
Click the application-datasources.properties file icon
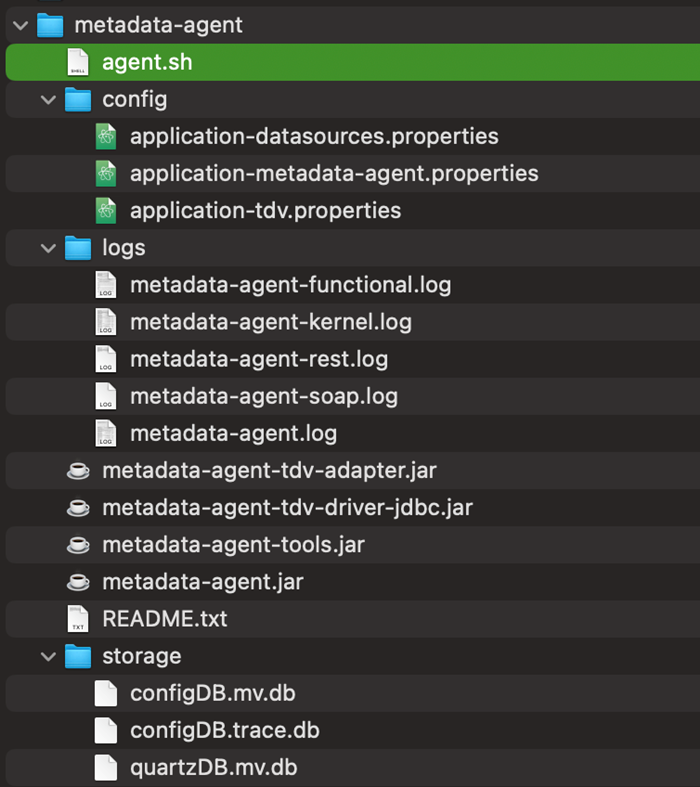tap(106, 137)
